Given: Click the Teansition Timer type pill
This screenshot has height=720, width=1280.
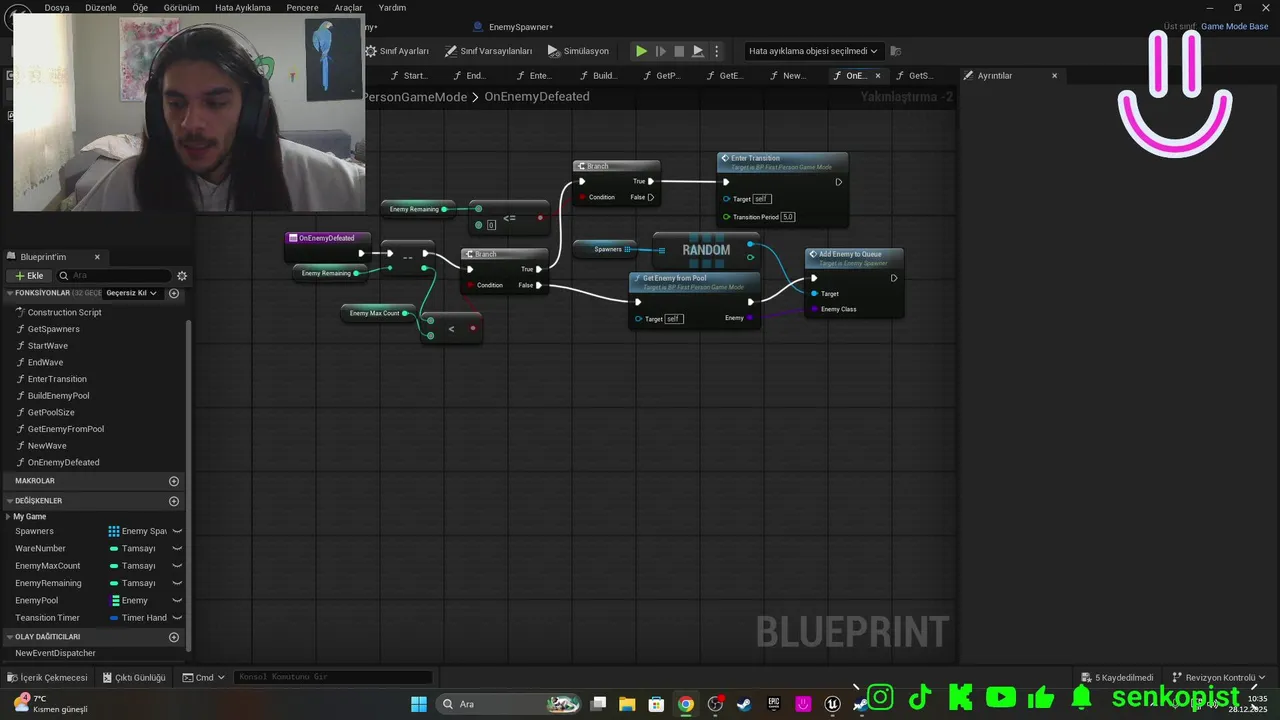Looking at the screenshot, I should [x=114, y=618].
